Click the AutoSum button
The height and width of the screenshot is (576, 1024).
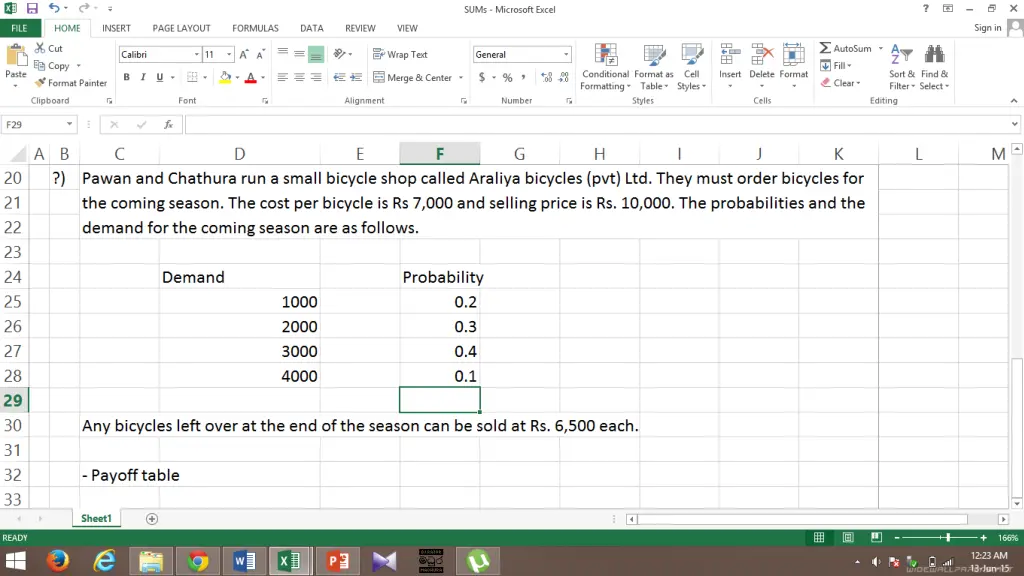click(x=846, y=48)
